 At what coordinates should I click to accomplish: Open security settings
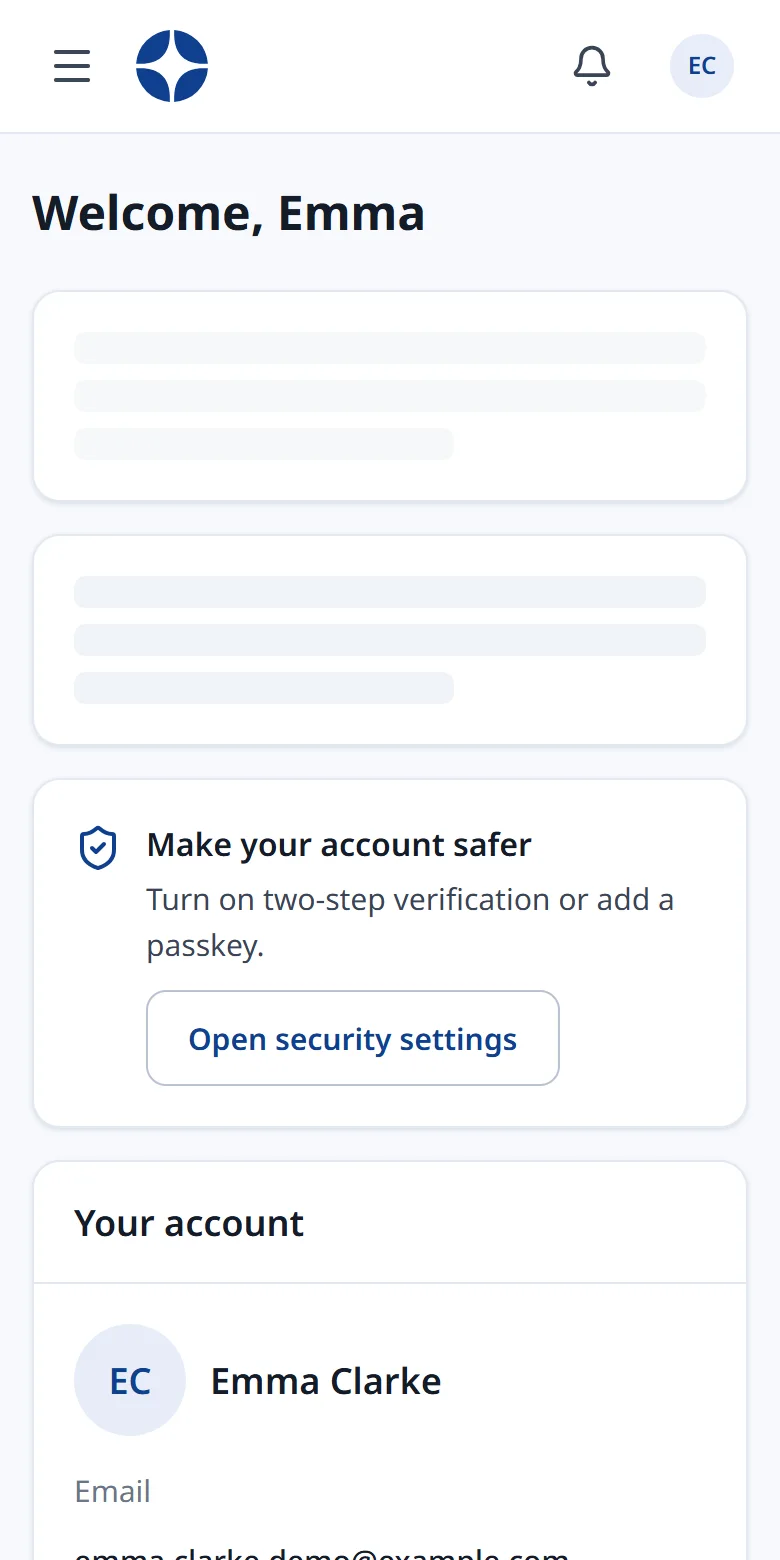click(353, 1038)
